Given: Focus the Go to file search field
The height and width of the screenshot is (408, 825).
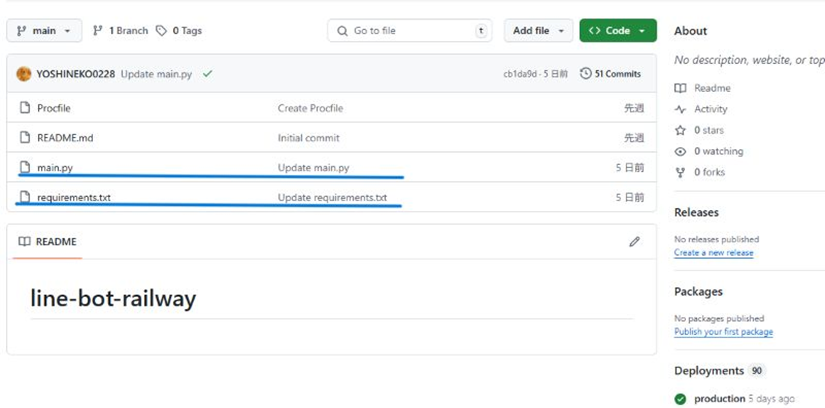Looking at the screenshot, I should (409, 31).
